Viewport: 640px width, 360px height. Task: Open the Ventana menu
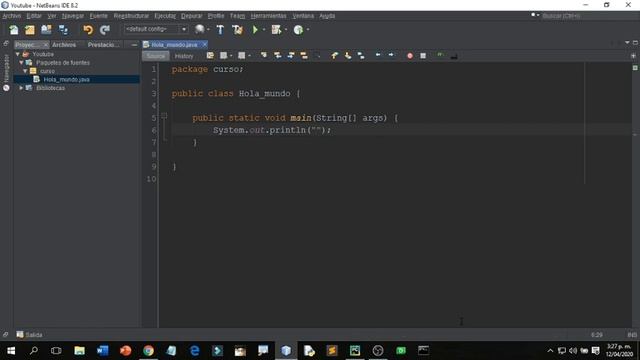point(303,16)
